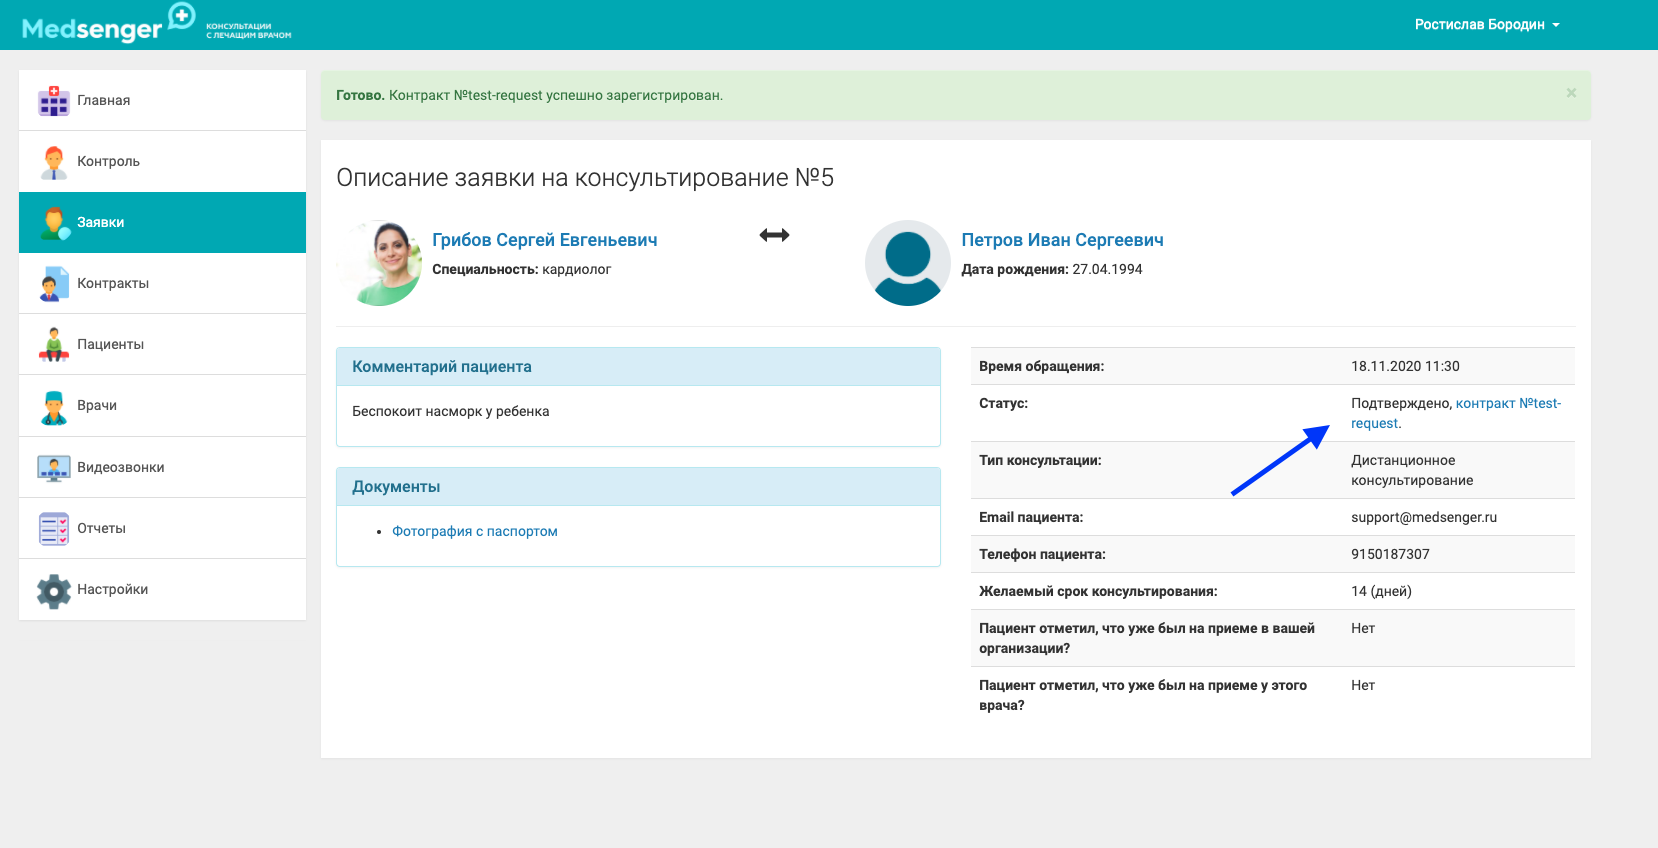The image size is (1658, 848).
Task: Click the Главная hospital icon in sidebar
Action: click(x=54, y=101)
